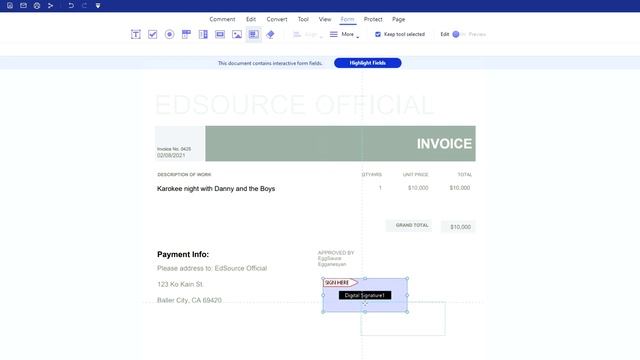
Task: Click the Align icon in the toolbar
Action: point(297,34)
